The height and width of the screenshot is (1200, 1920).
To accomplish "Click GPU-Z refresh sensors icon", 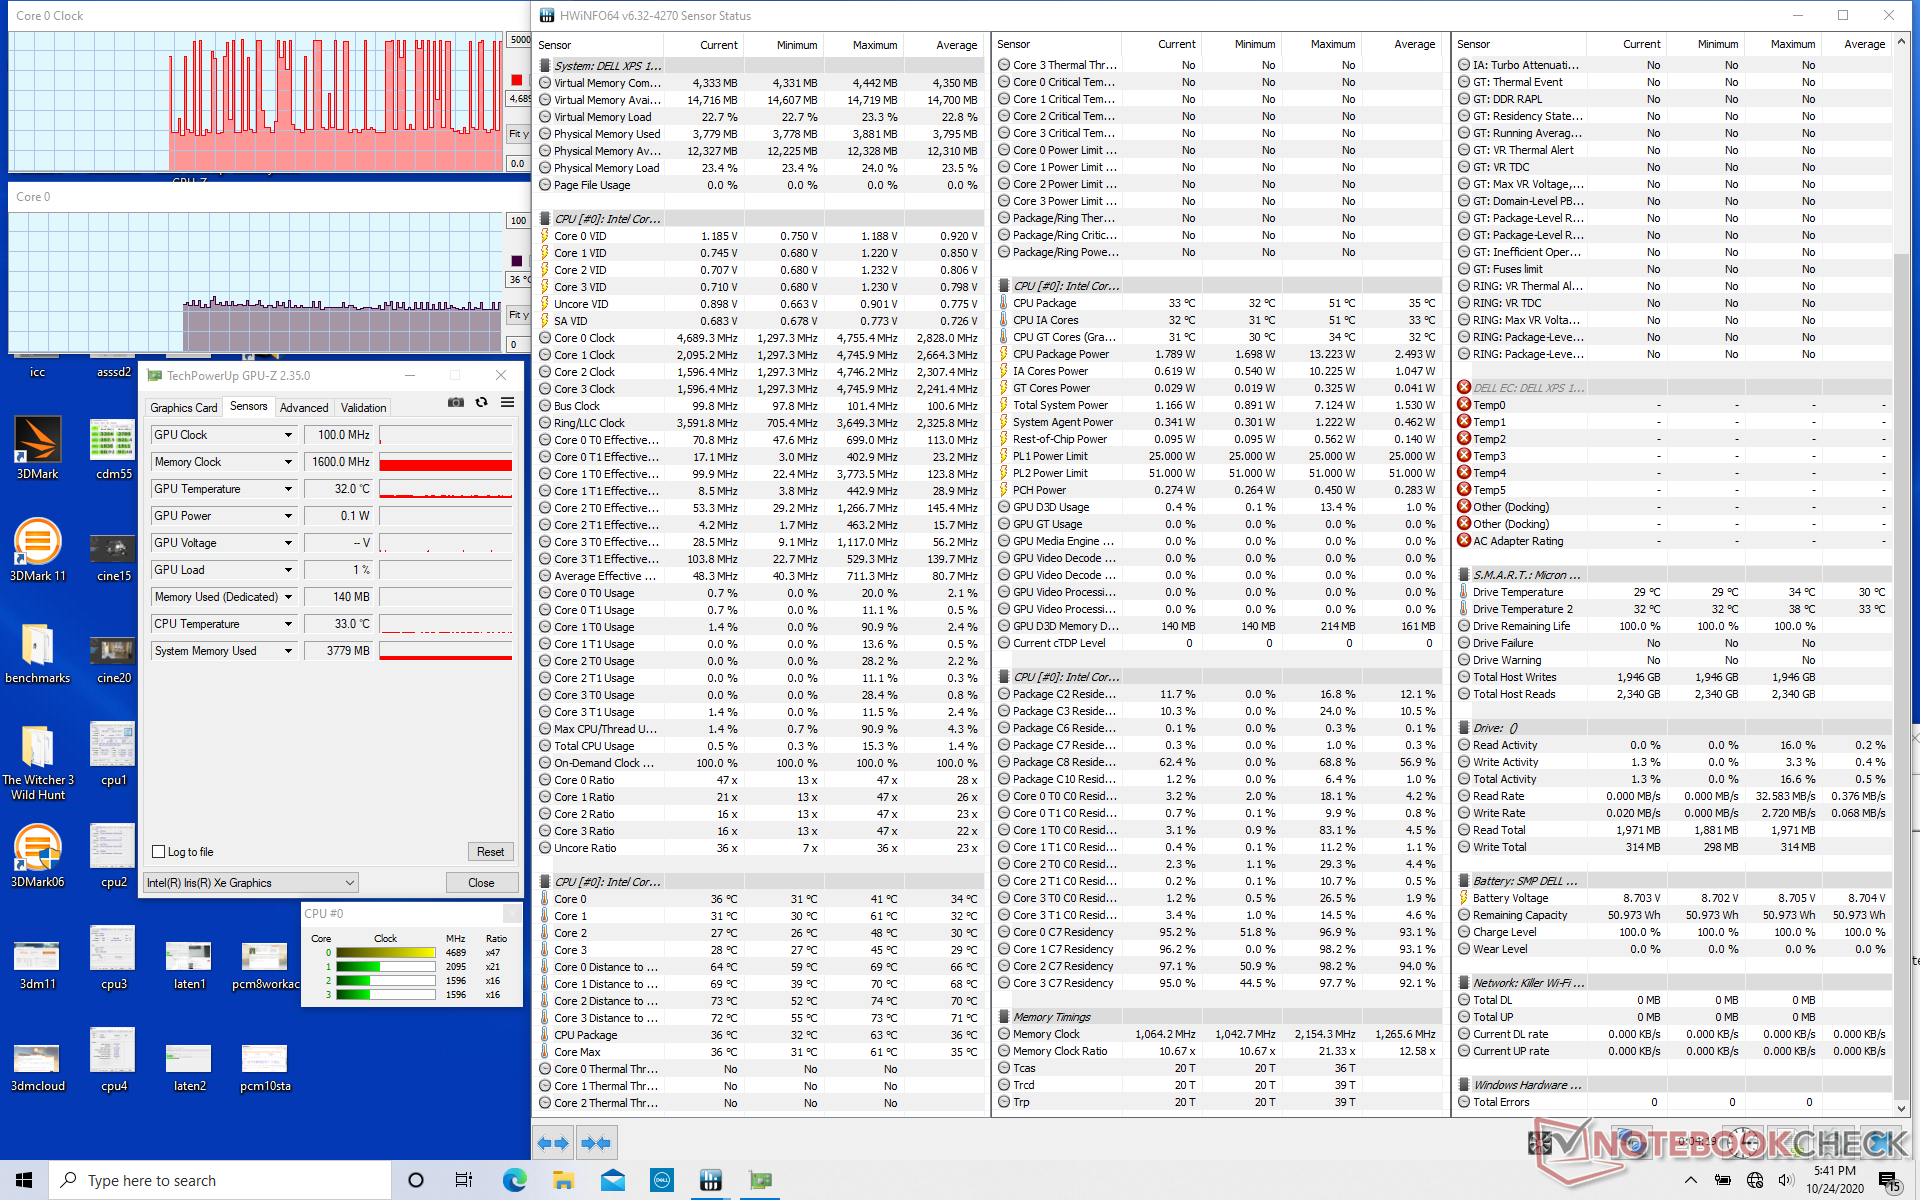I will point(482,402).
